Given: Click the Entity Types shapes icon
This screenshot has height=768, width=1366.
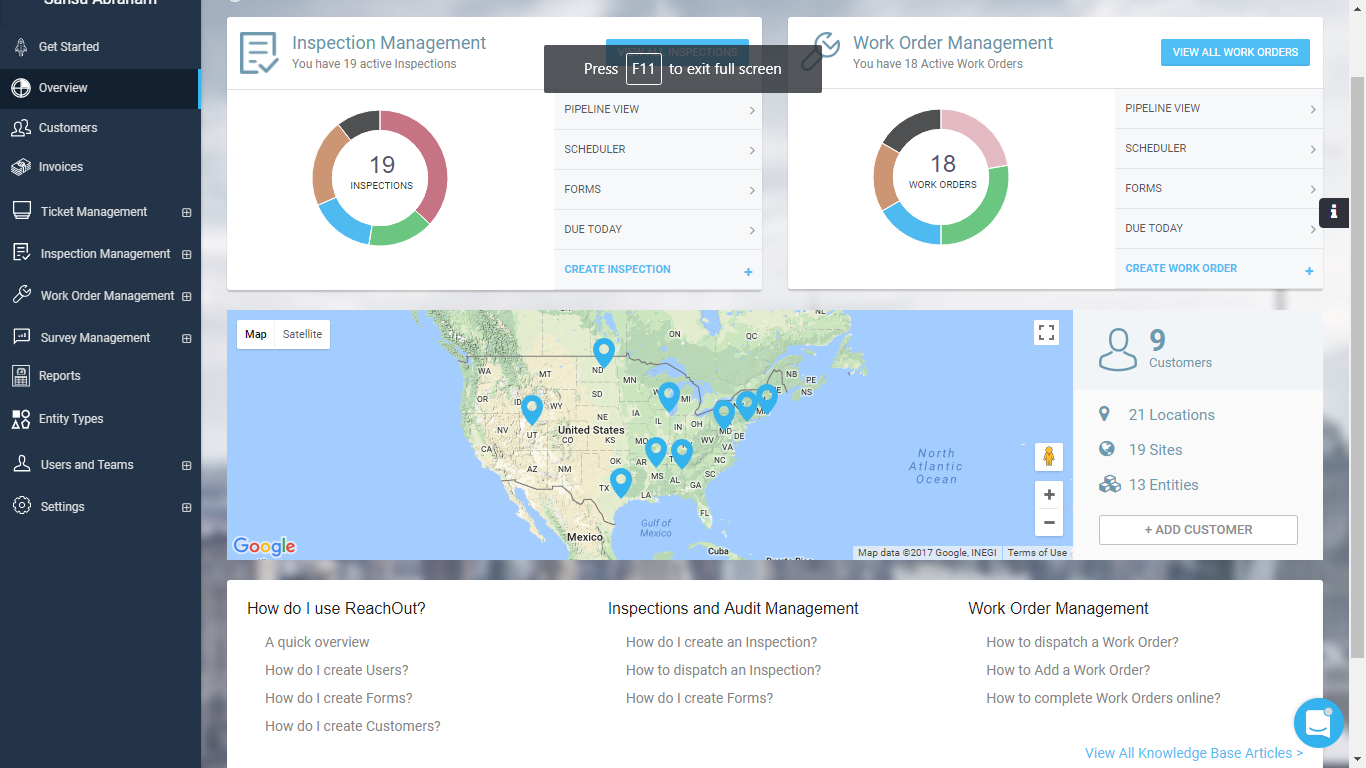Looking at the screenshot, I should tap(20, 419).
